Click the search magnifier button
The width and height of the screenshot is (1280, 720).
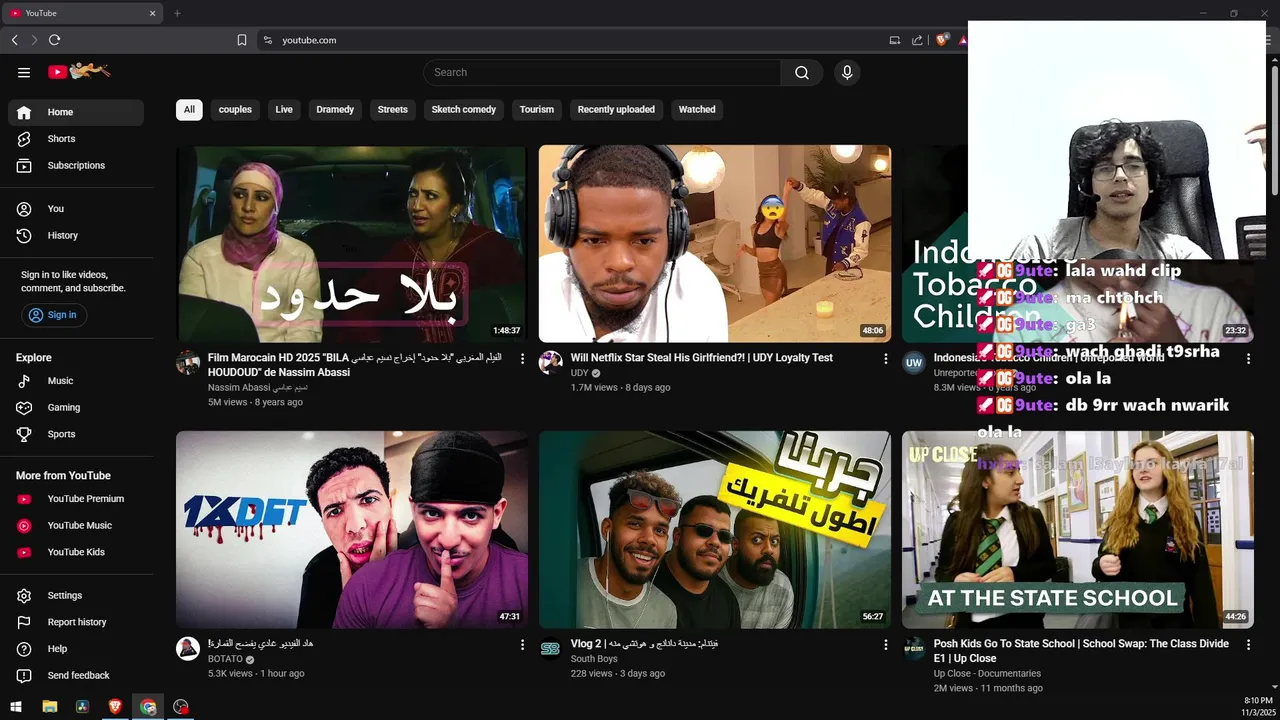pyautogui.click(x=802, y=72)
